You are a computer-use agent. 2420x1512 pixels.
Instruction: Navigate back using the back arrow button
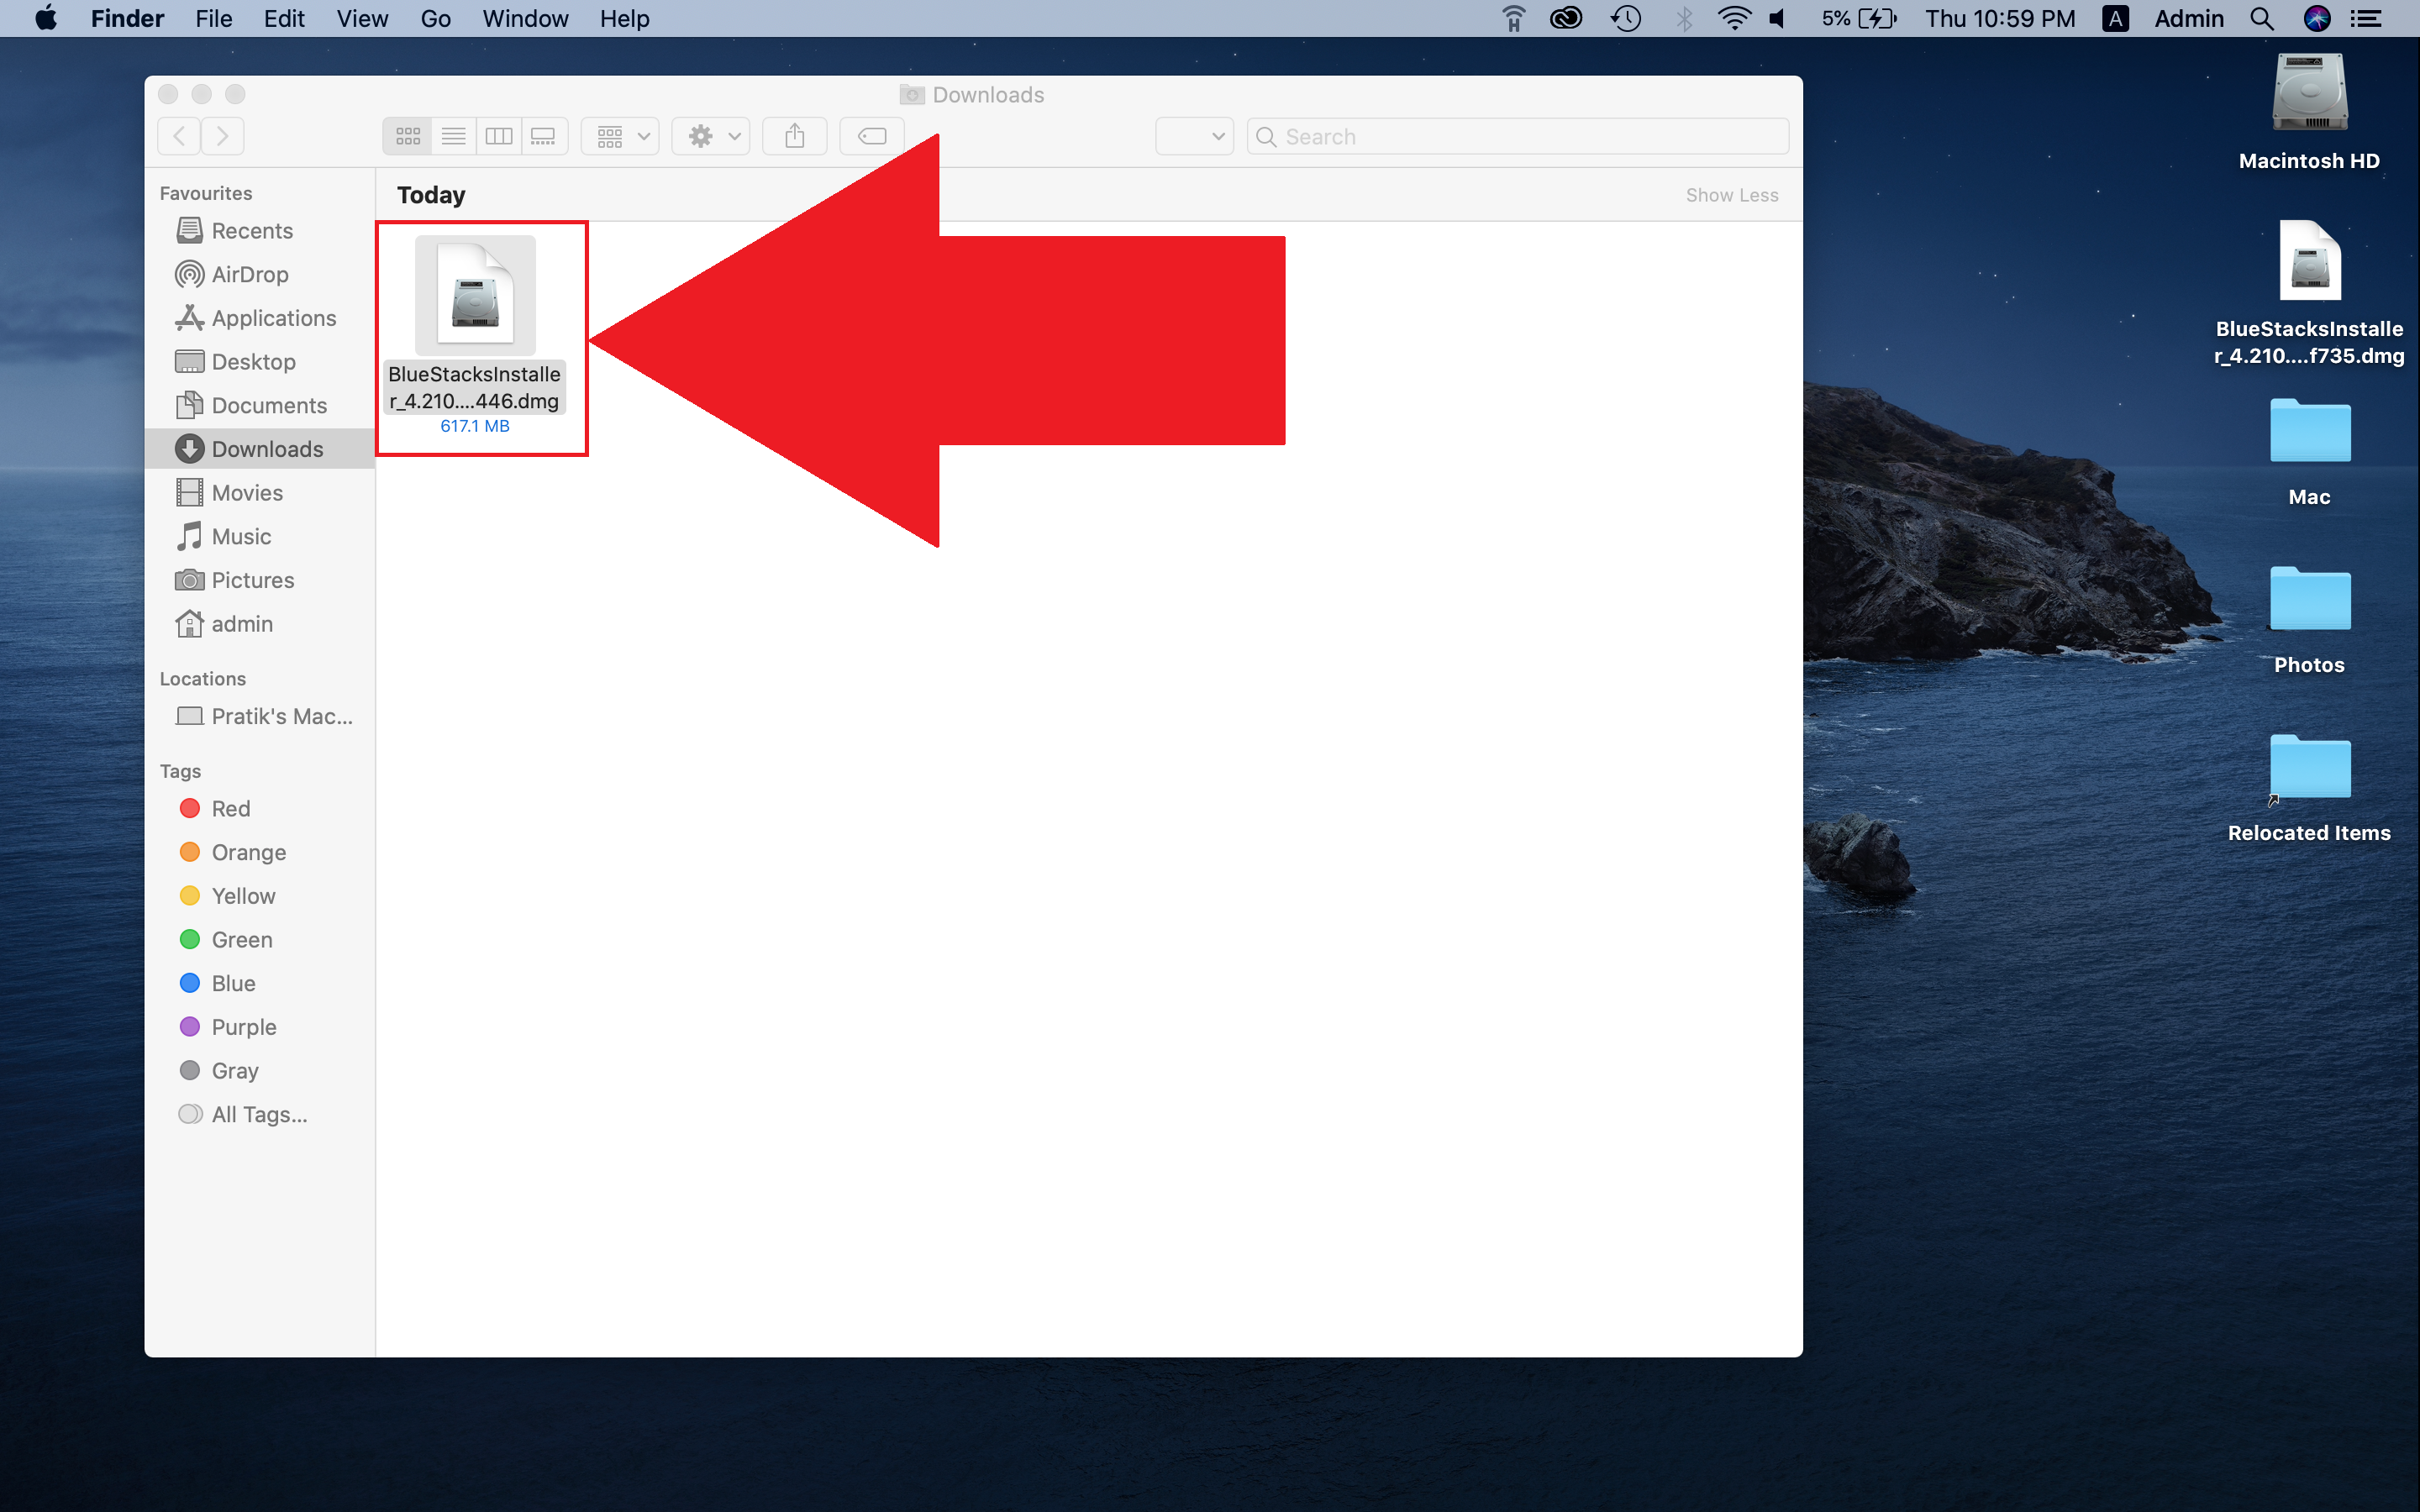pos(181,134)
